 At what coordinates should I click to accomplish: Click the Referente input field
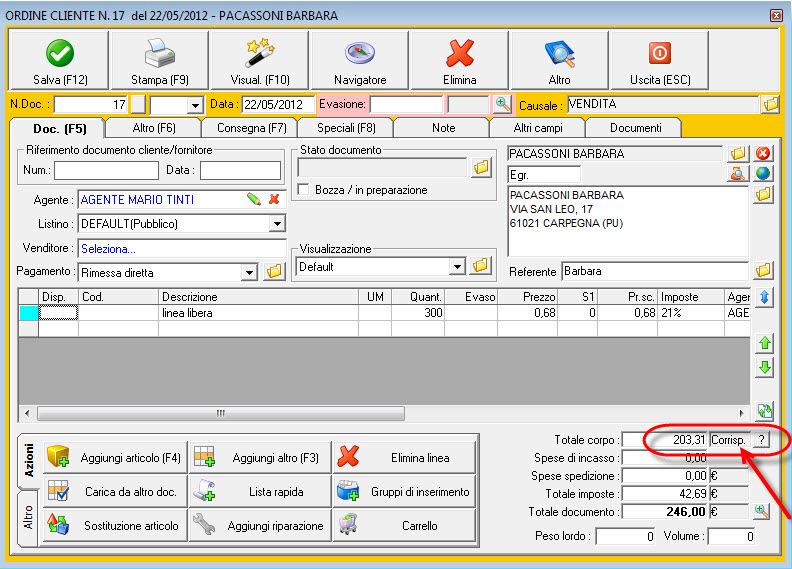click(654, 271)
